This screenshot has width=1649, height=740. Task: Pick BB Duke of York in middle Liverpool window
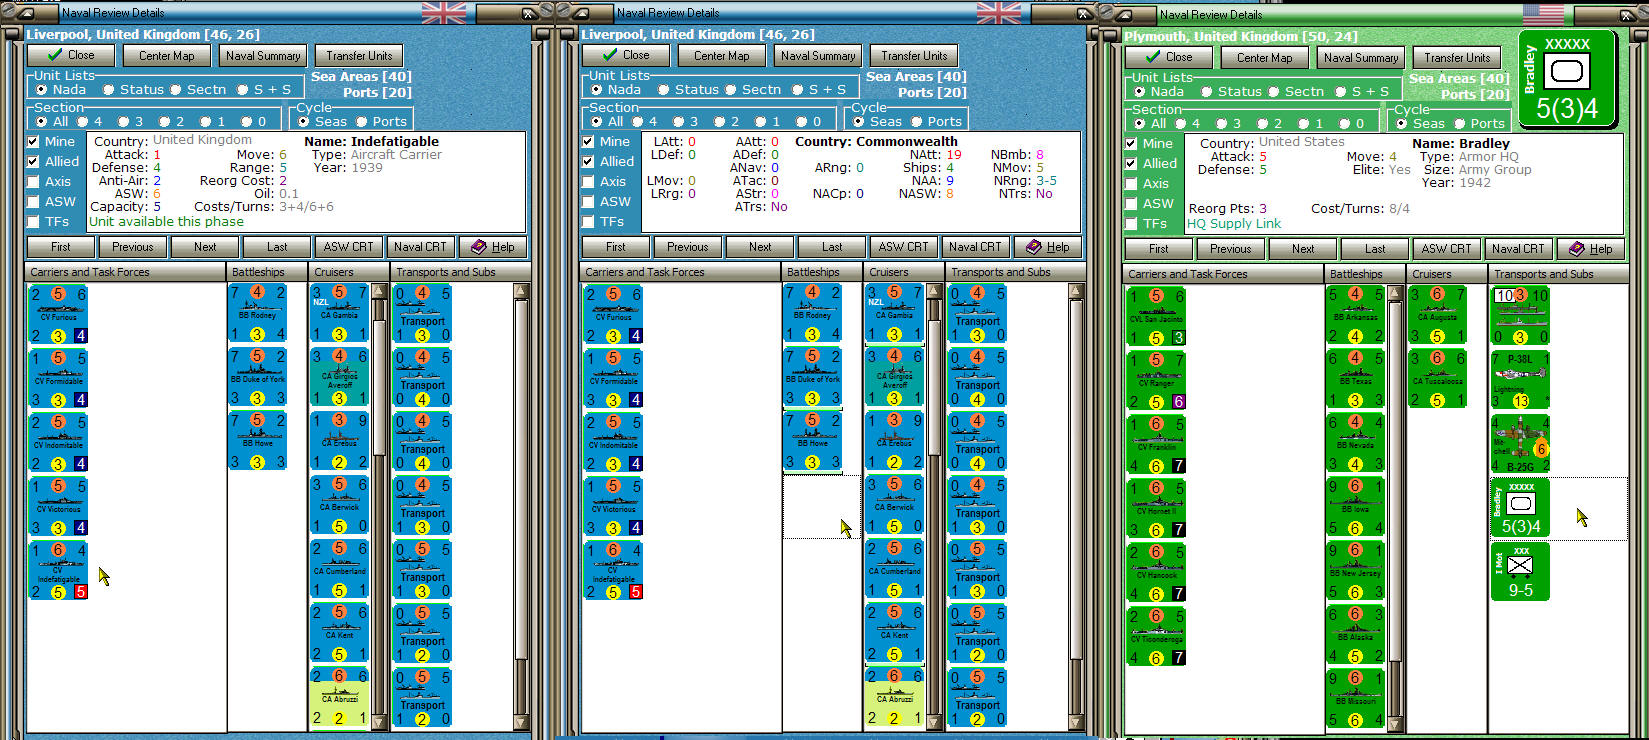(813, 377)
